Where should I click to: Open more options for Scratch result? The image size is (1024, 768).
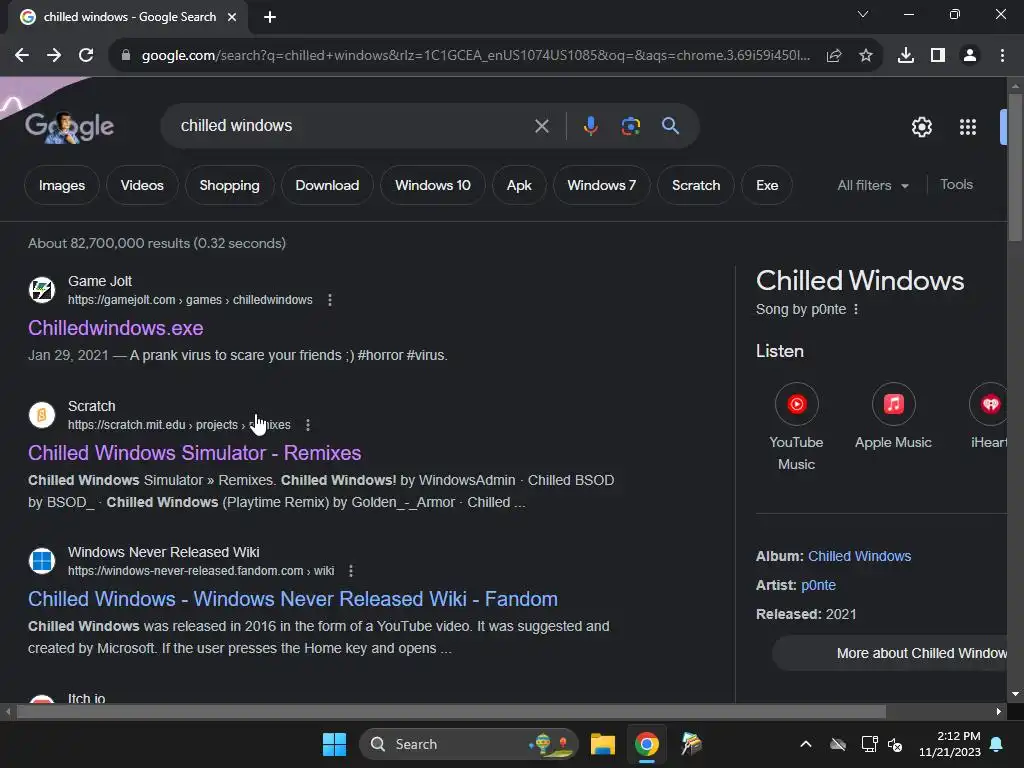[308, 424]
